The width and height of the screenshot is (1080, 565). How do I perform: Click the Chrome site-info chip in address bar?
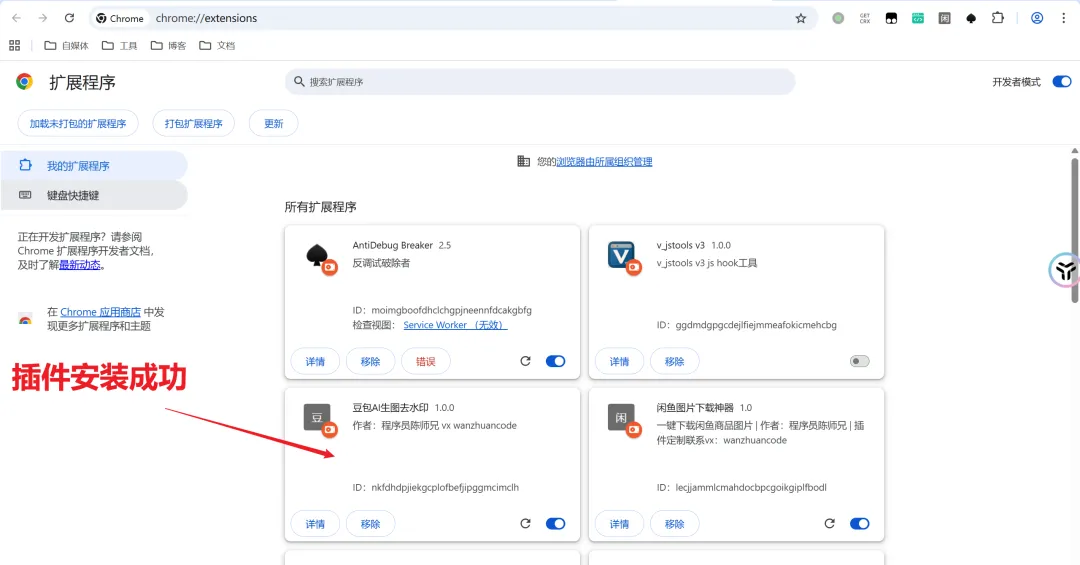(121, 19)
